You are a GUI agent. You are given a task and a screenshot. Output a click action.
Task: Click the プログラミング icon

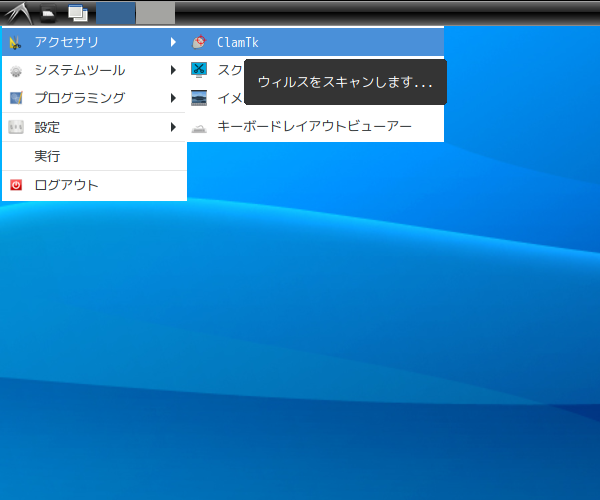click(x=16, y=98)
